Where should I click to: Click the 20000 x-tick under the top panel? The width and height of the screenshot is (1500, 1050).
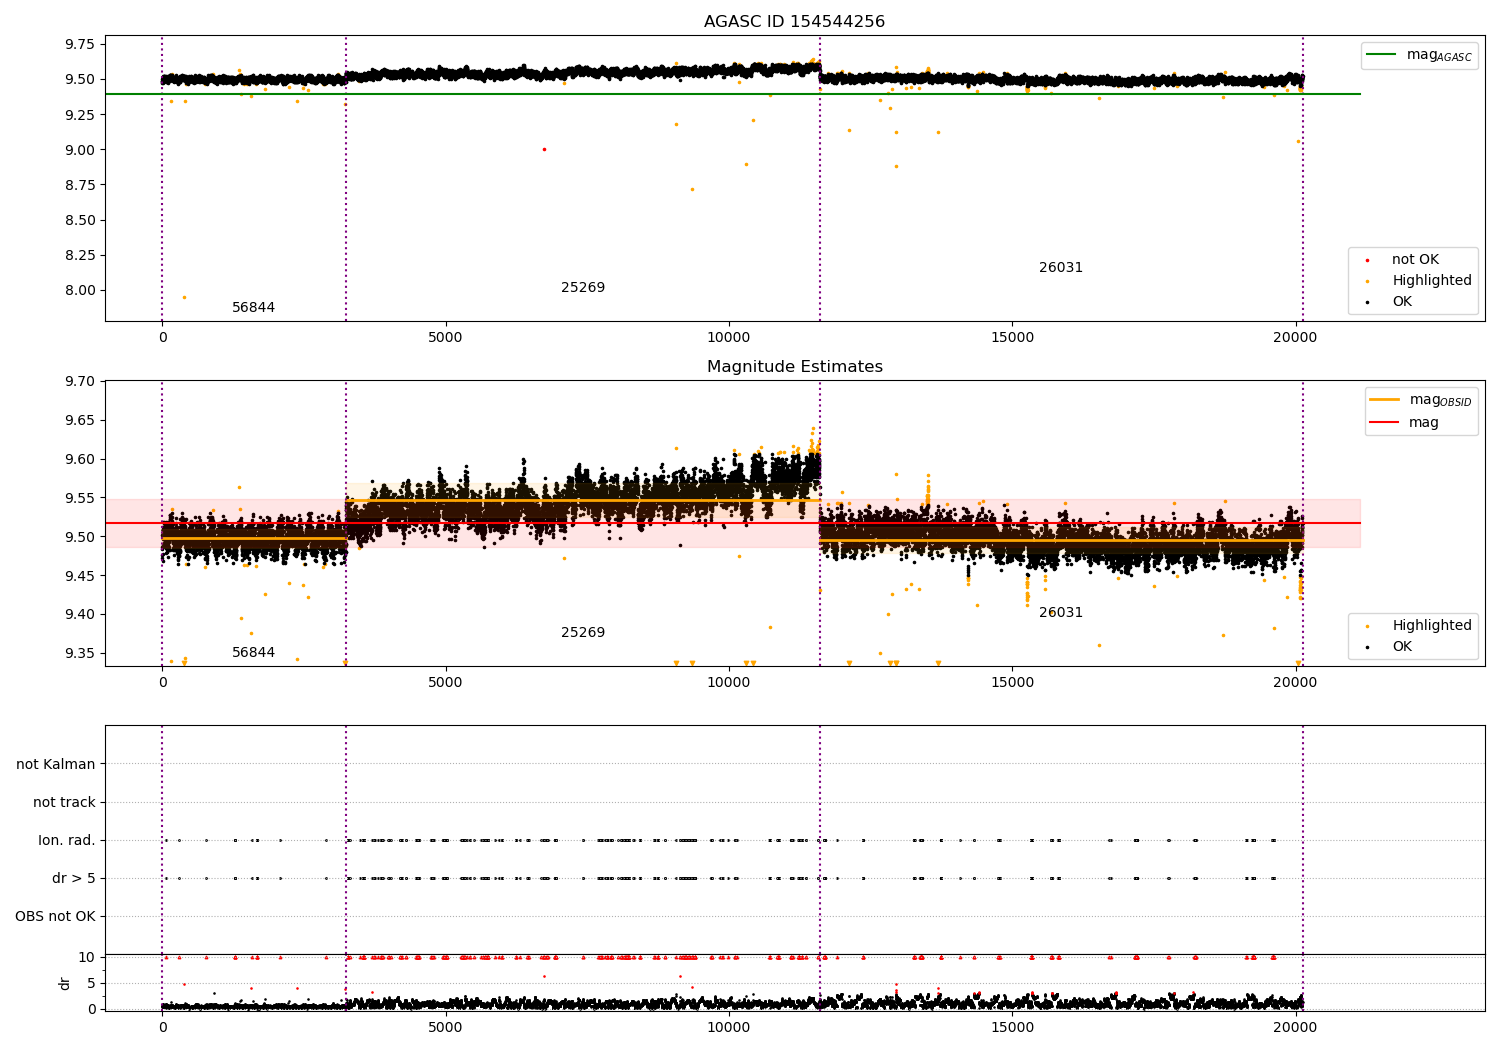(x=1296, y=338)
